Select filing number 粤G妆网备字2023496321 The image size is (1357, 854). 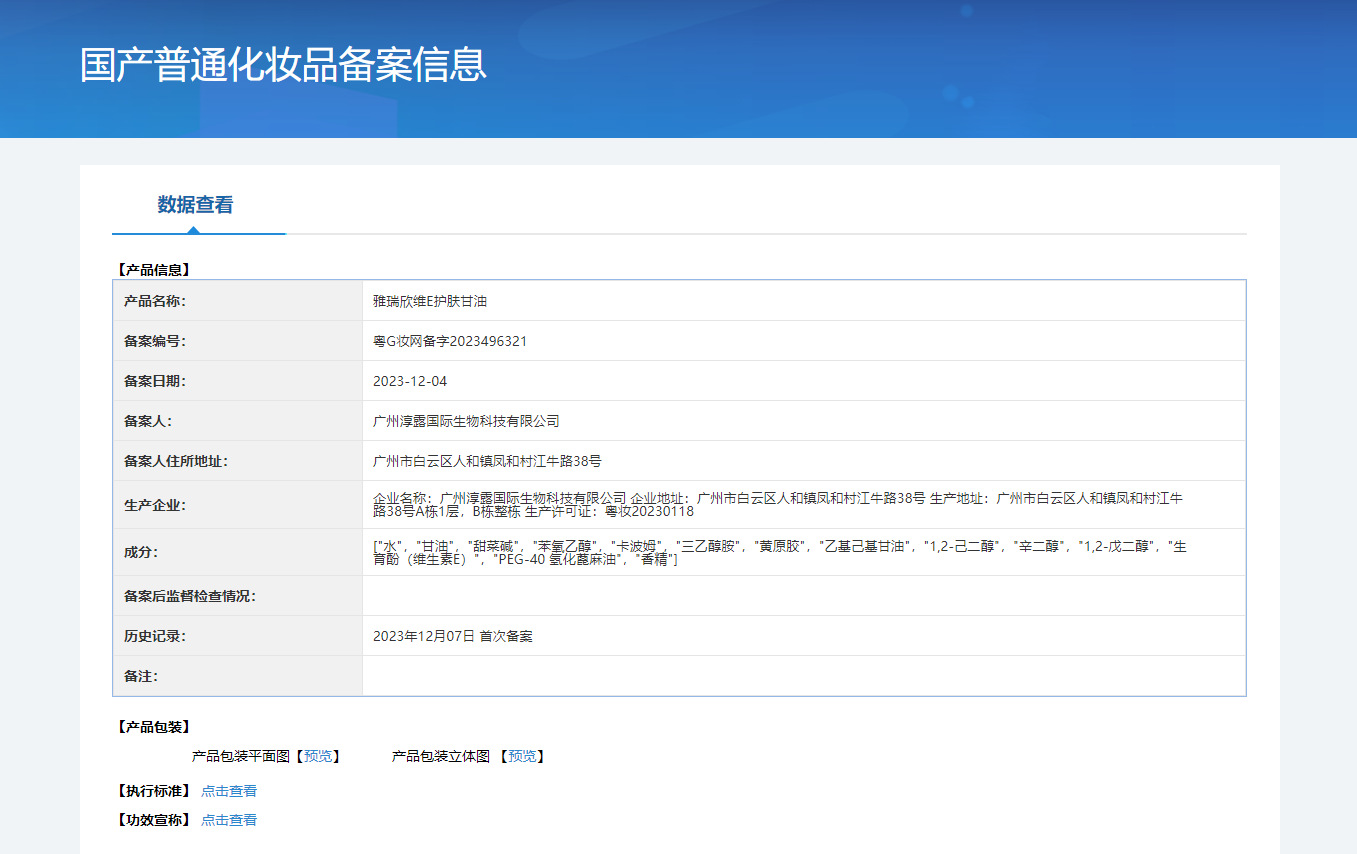click(x=450, y=341)
